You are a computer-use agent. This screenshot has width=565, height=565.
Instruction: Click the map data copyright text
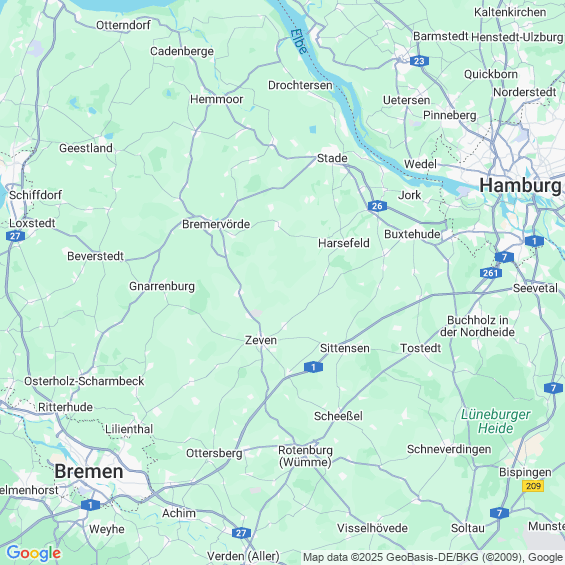coord(433,557)
